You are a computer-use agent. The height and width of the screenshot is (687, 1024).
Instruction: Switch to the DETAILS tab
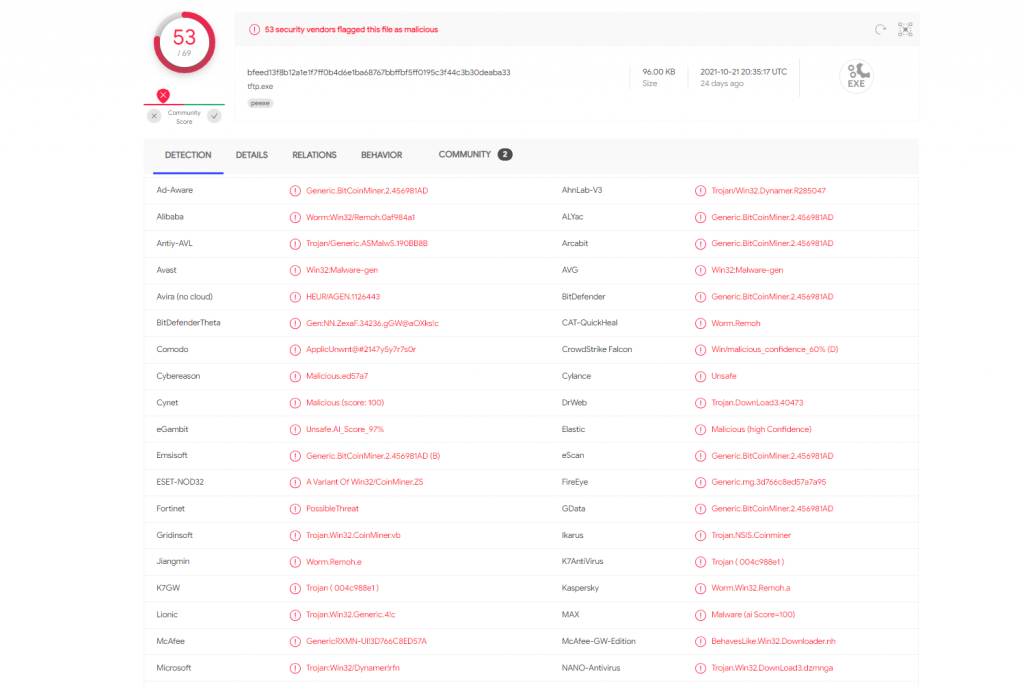pos(252,155)
